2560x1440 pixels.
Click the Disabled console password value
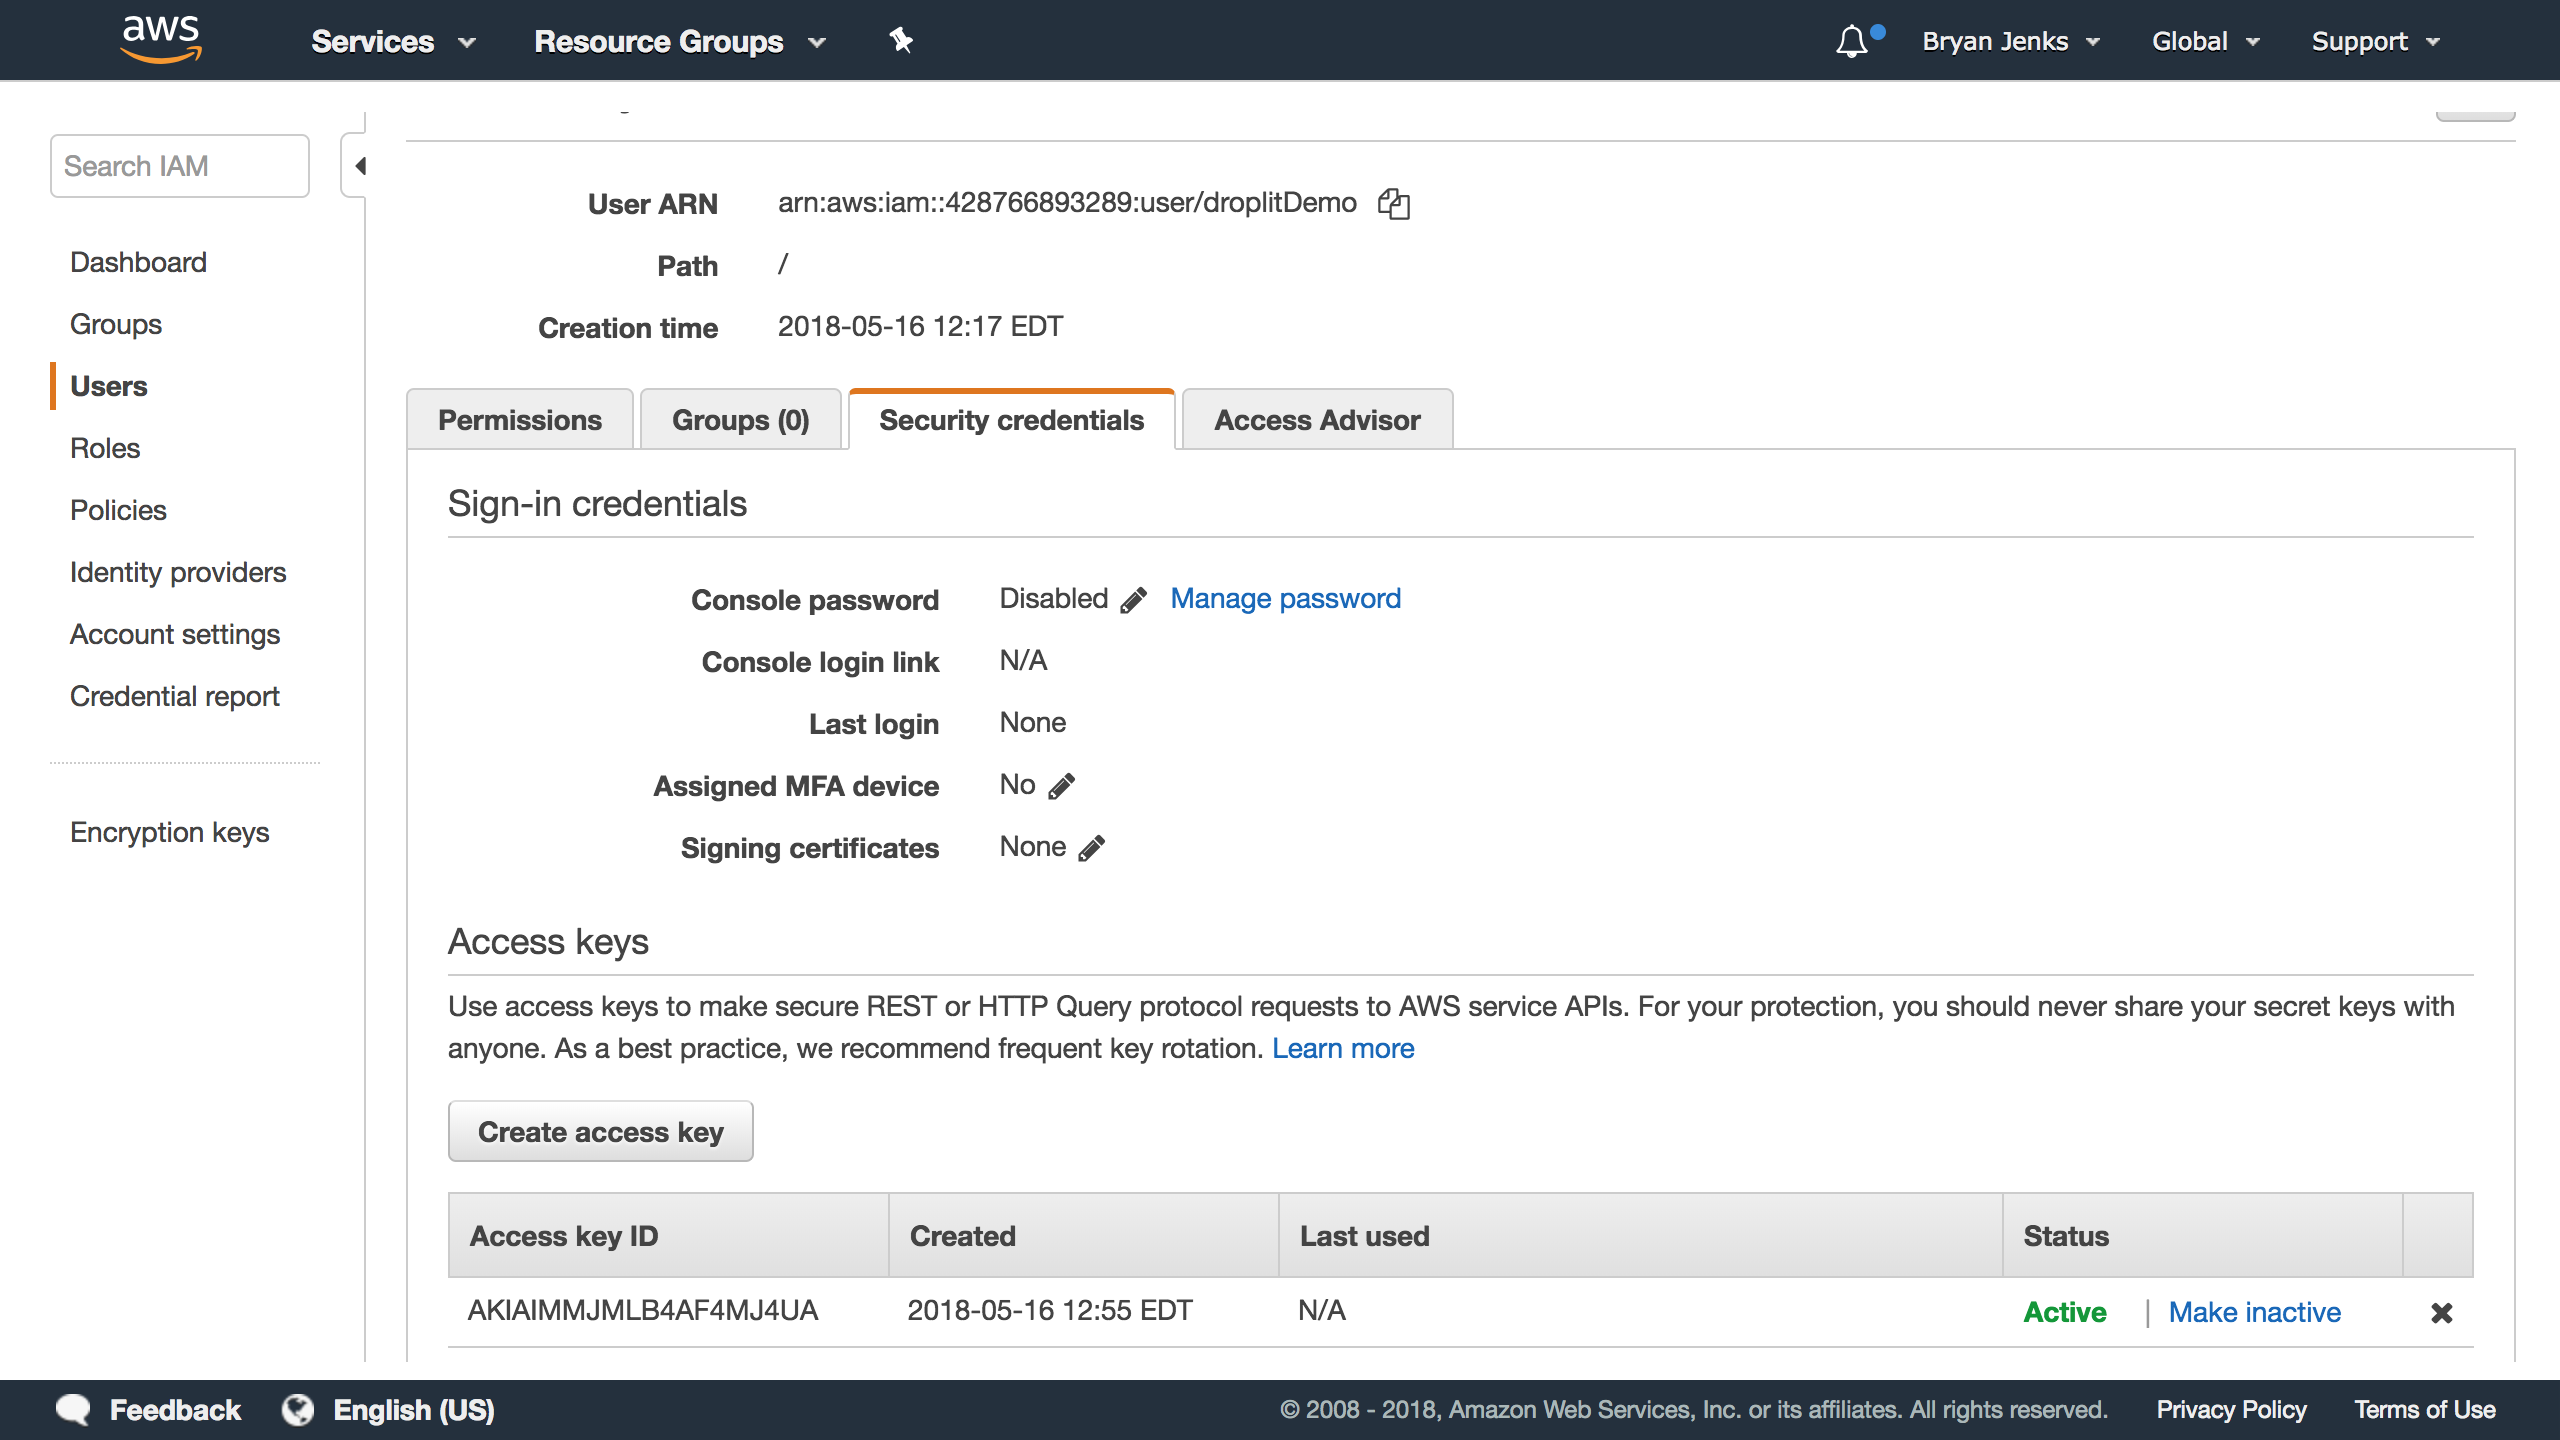1054,598
